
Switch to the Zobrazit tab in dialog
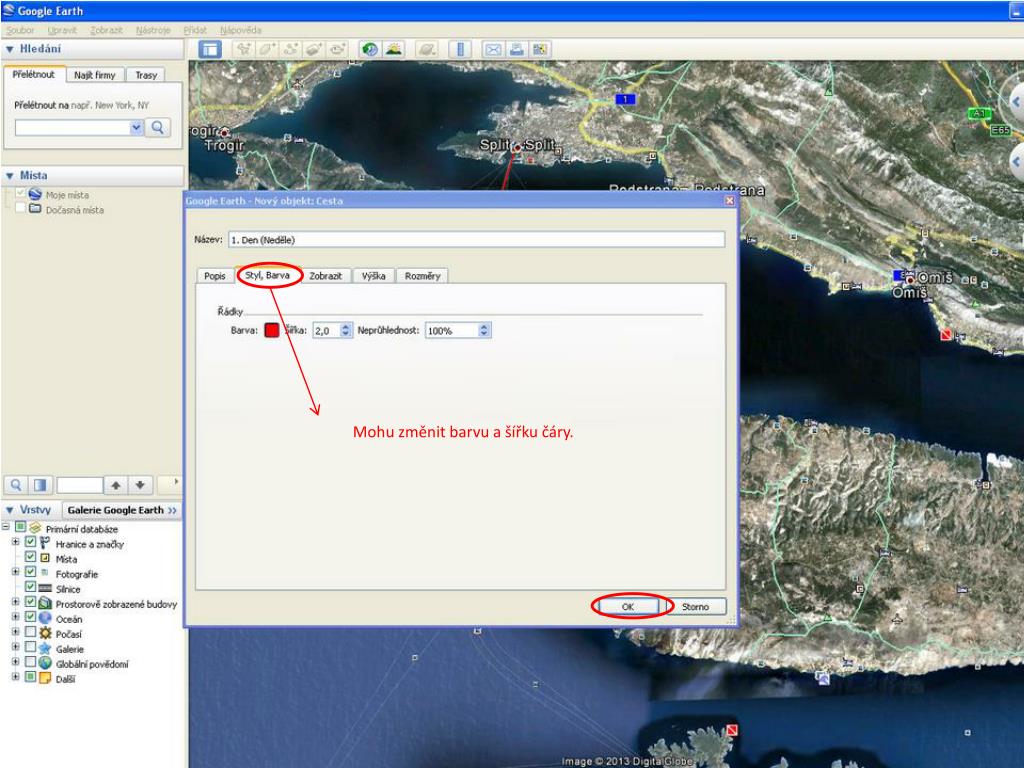coord(326,276)
